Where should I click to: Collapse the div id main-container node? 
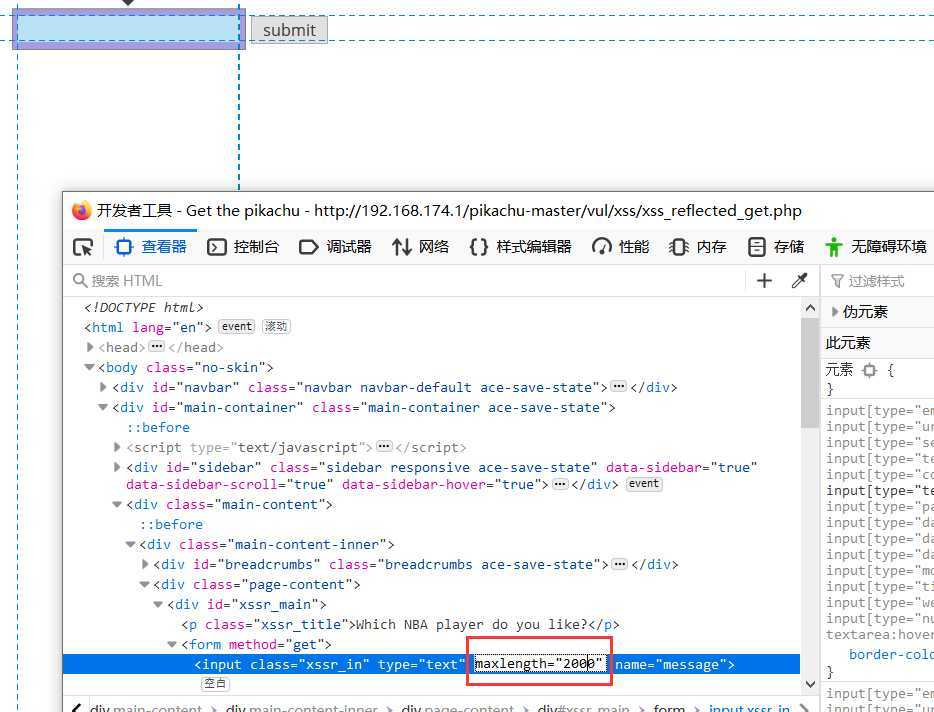(103, 408)
